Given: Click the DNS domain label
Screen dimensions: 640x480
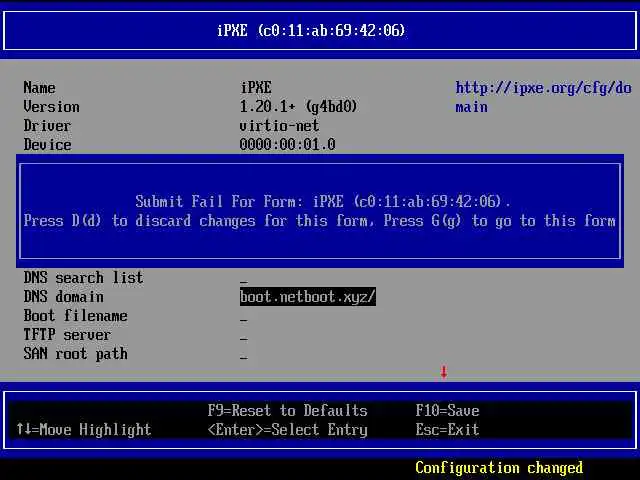Looking at the screenshot, I should point(63,297).
